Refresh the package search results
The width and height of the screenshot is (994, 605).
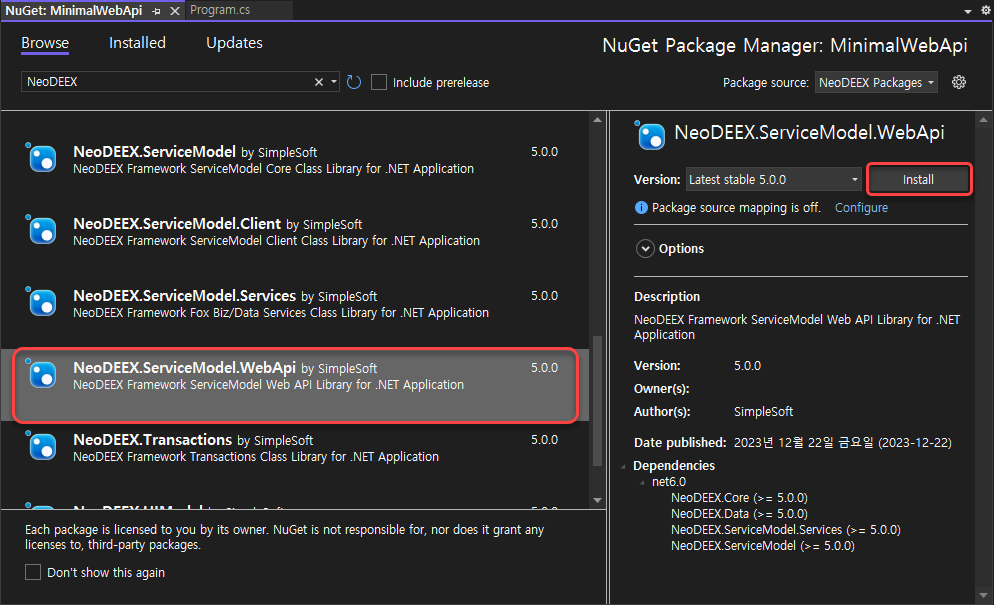[354, 82]
